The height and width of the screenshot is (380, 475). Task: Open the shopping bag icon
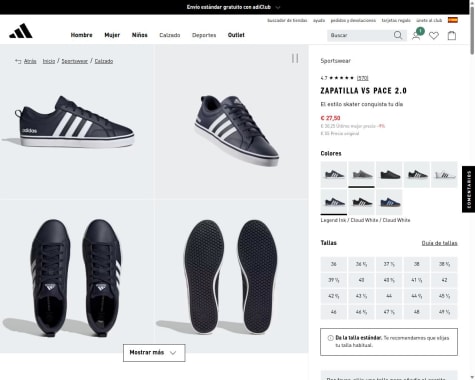point(452,35)
